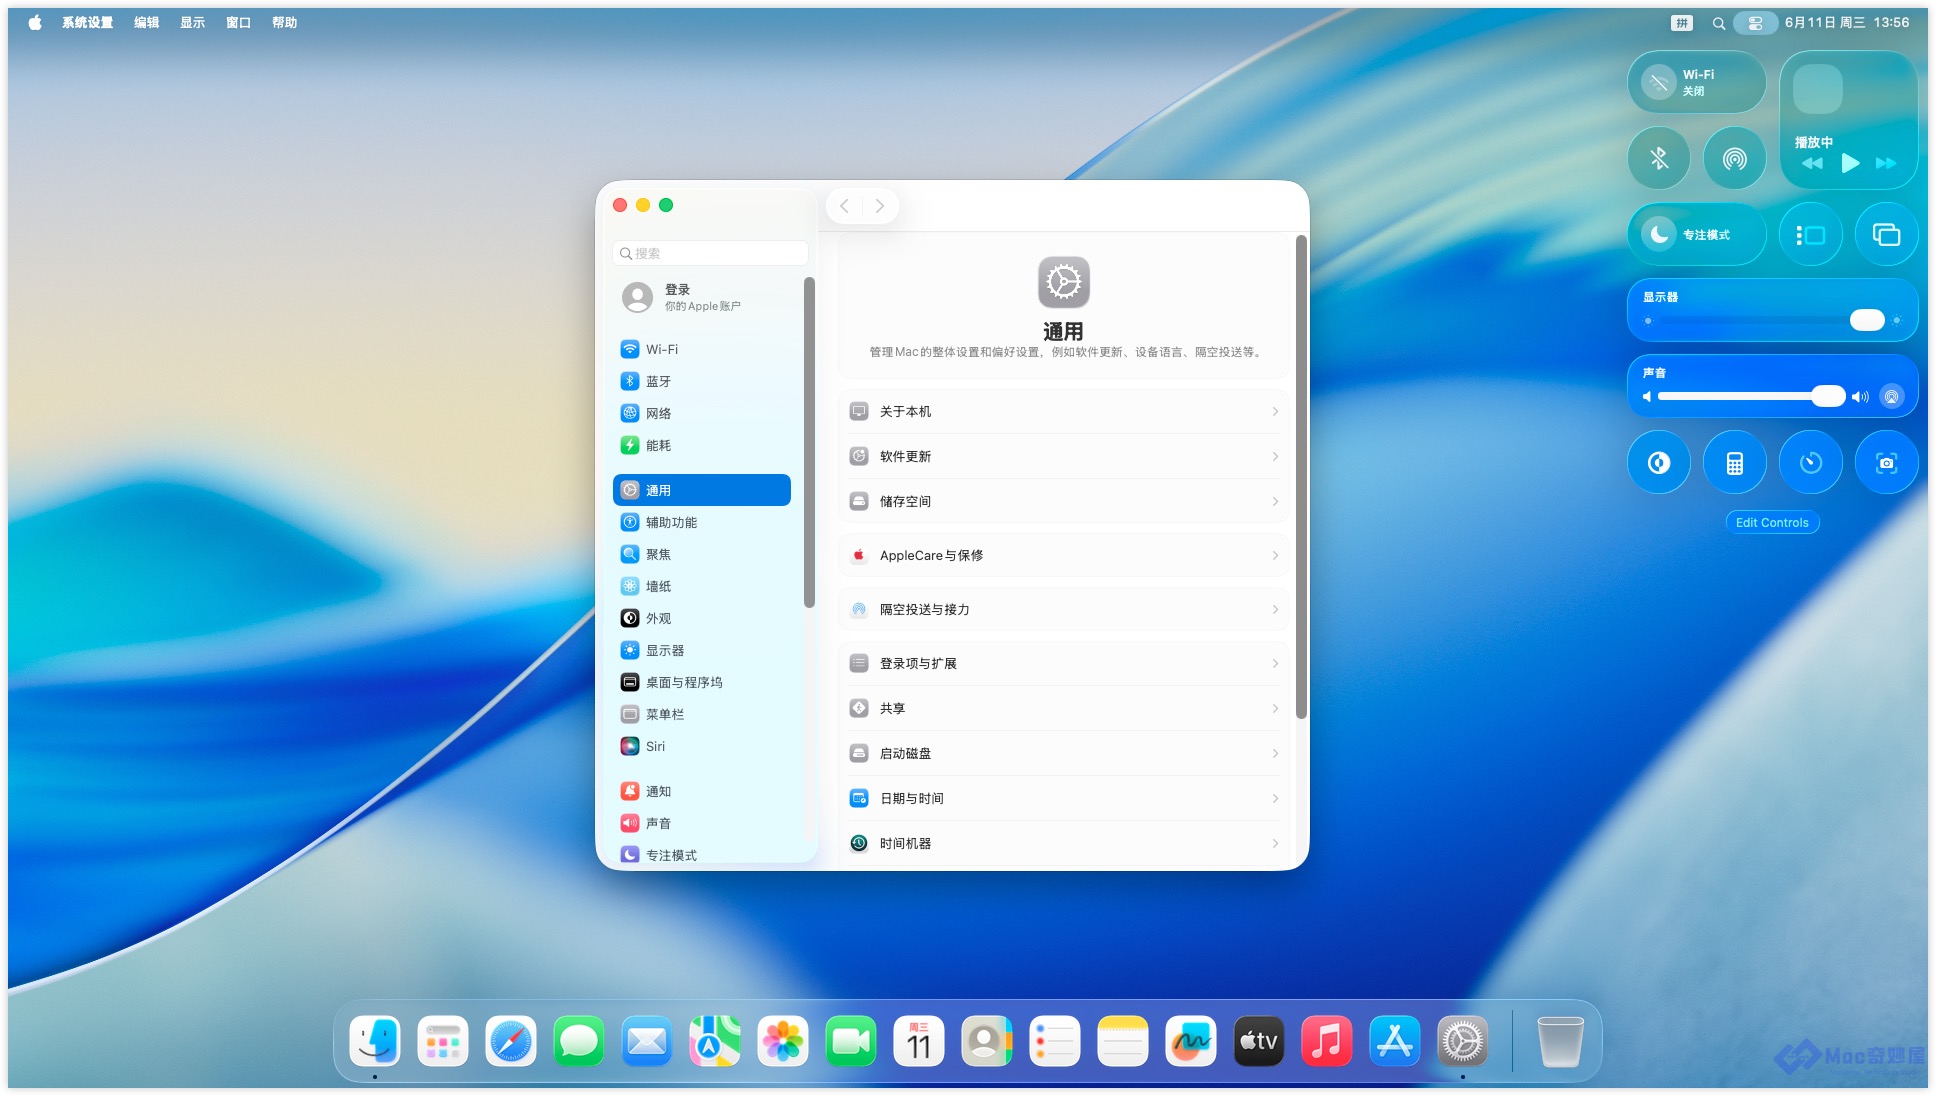The image size is (1936, 1096).
Task: Click date and time in menu bar
Action: [1847, 23]
